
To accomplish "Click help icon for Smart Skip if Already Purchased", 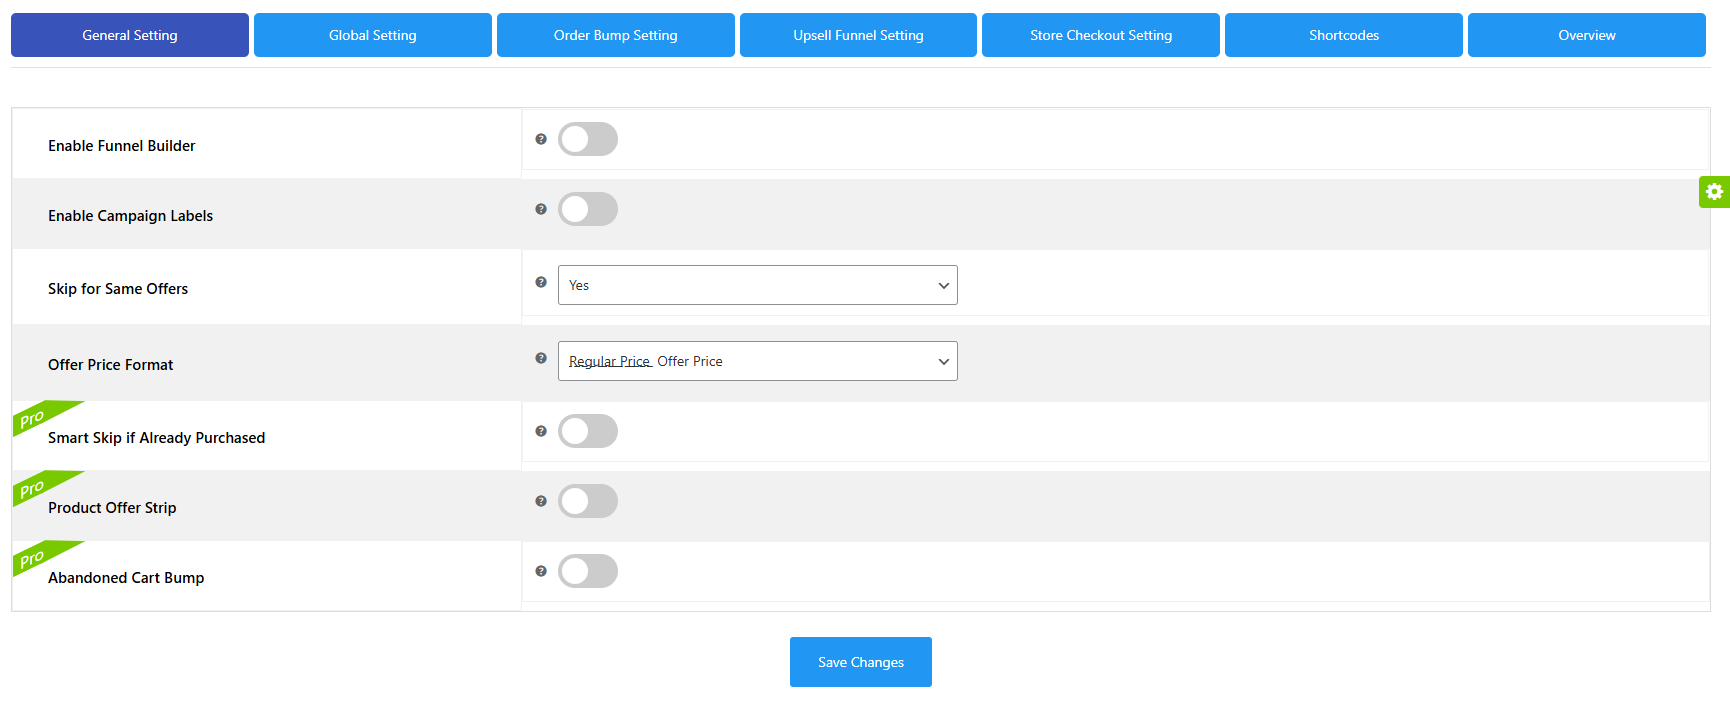I will [x=541, y=431].
